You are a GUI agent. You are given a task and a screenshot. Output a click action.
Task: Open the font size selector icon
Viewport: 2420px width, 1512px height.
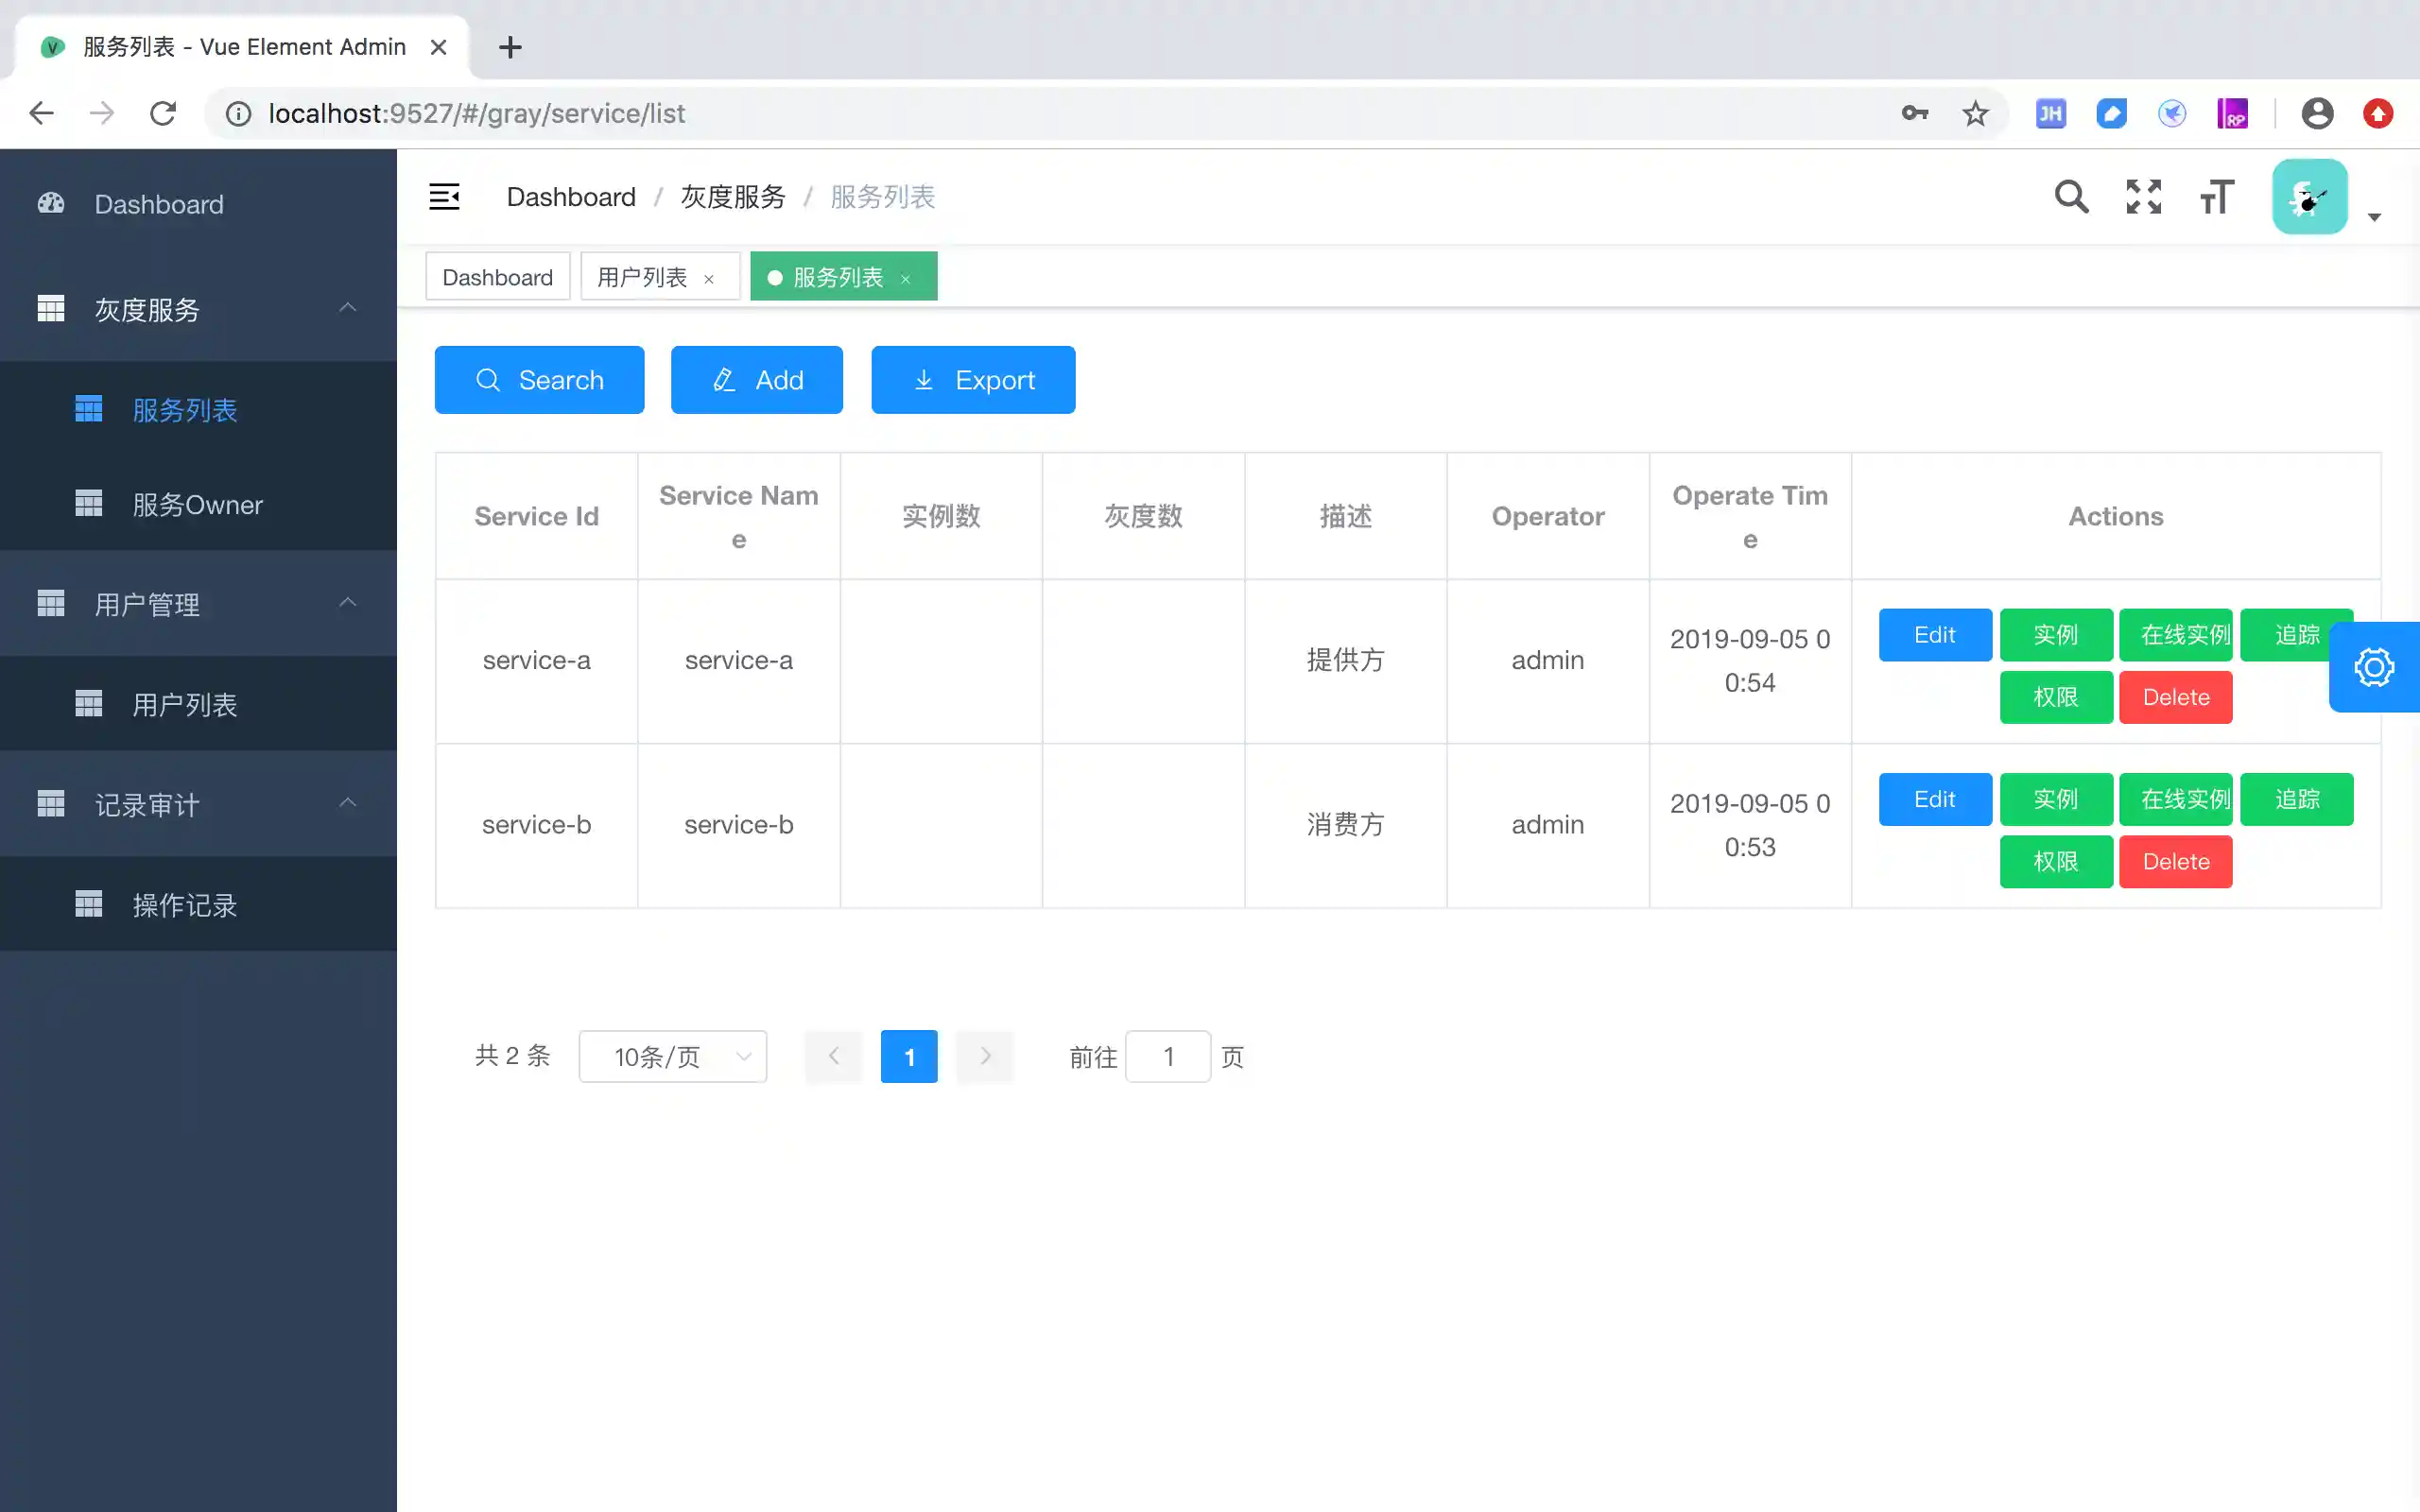tap(2216, 197)
